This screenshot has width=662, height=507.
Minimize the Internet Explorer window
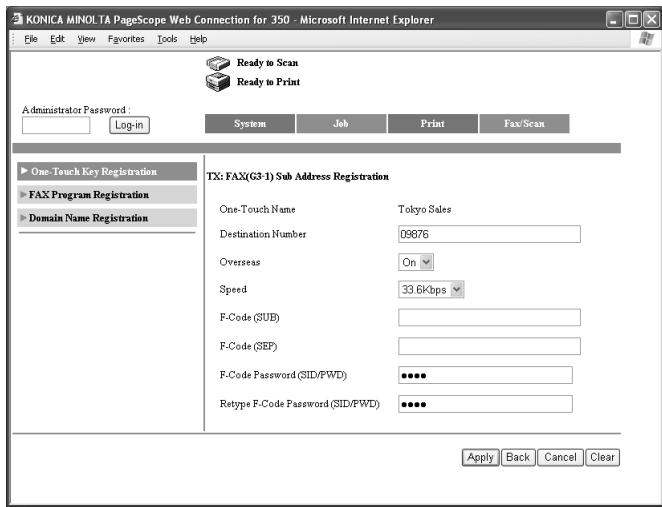614,19
